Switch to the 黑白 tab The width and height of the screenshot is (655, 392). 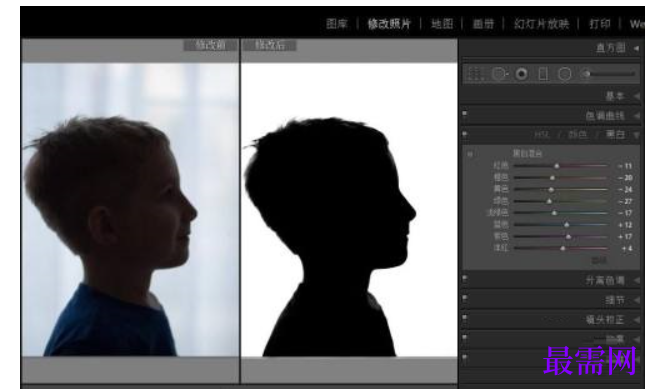(615, 135)
